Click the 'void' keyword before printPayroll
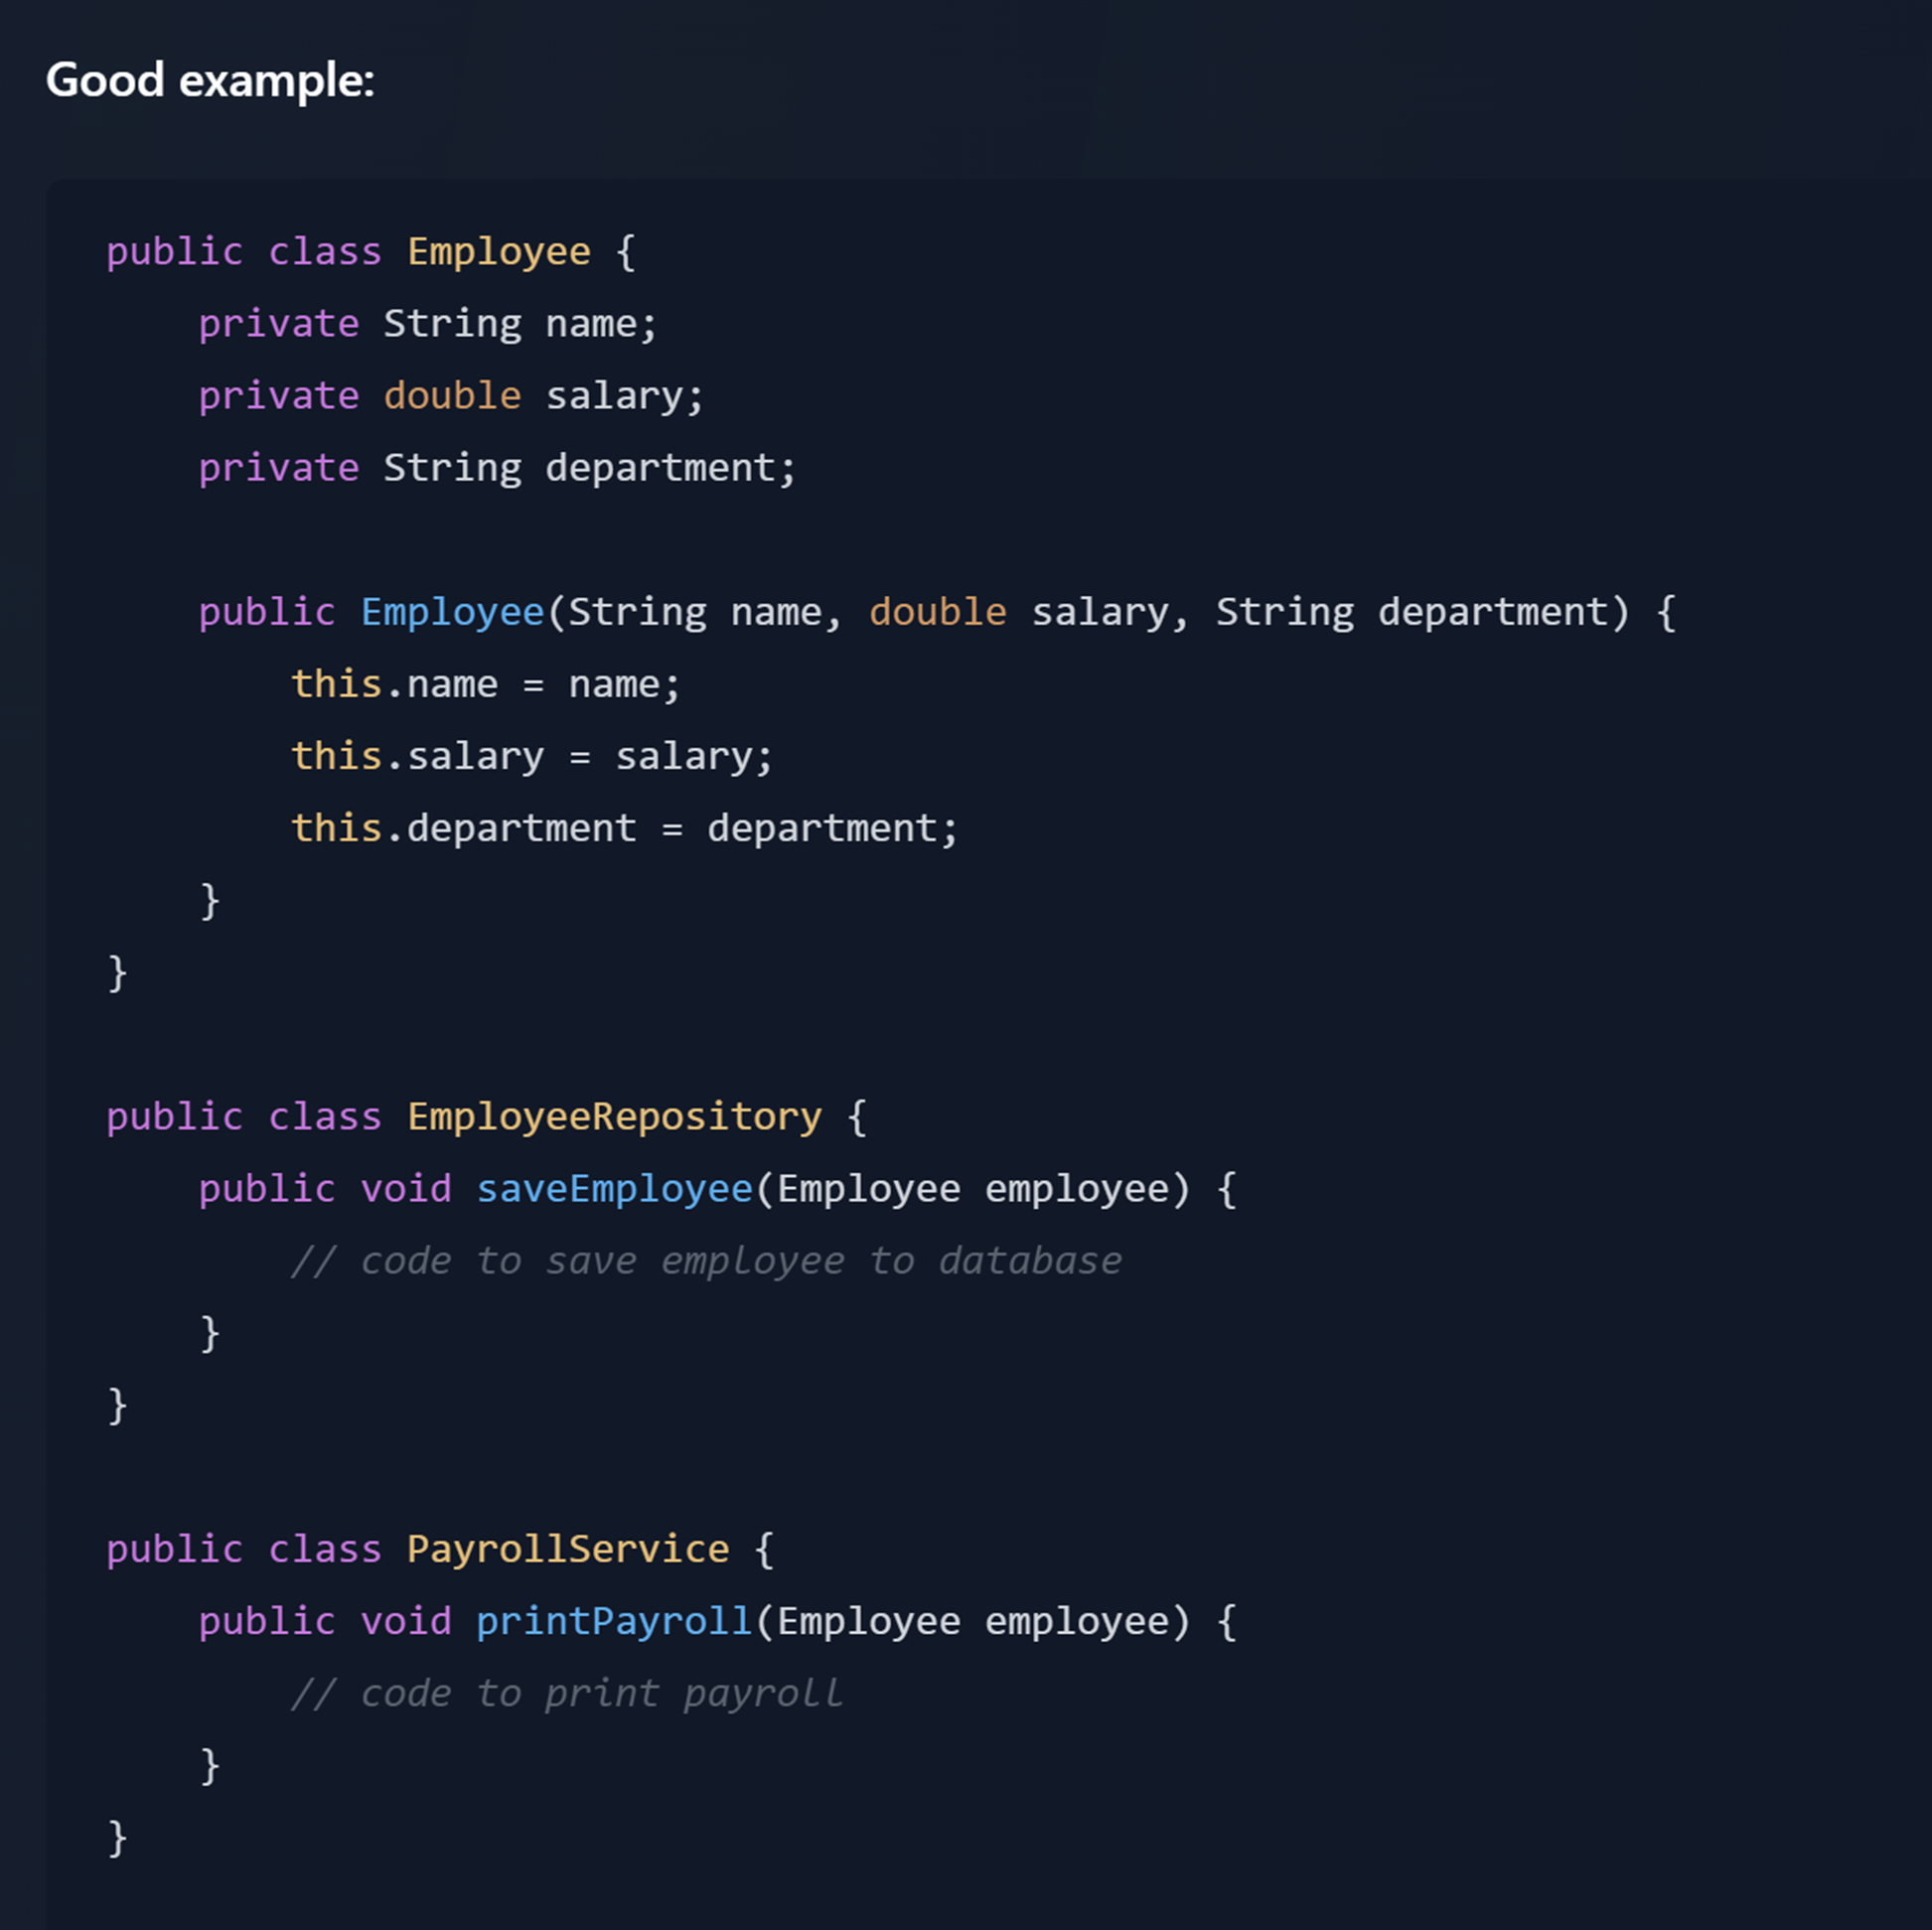 coord(406,1621)
